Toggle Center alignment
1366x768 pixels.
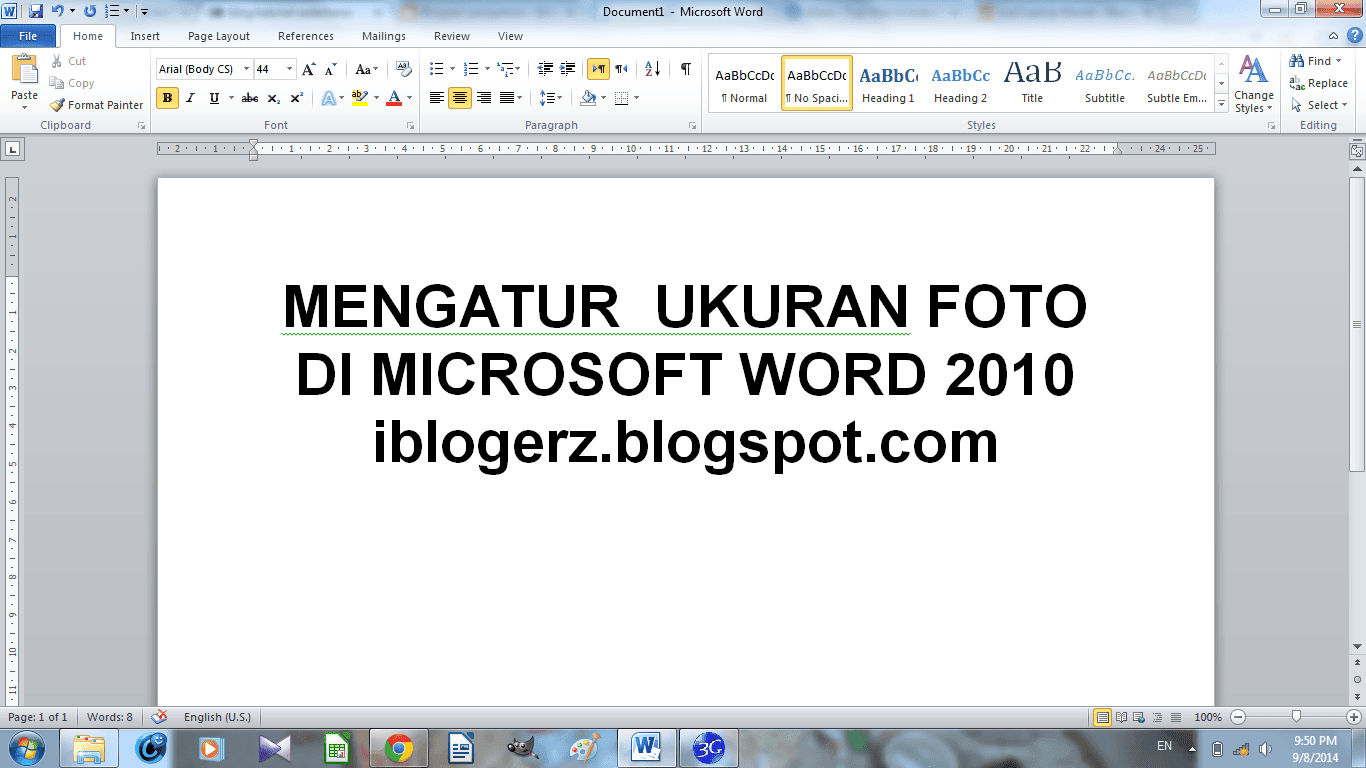460,98
